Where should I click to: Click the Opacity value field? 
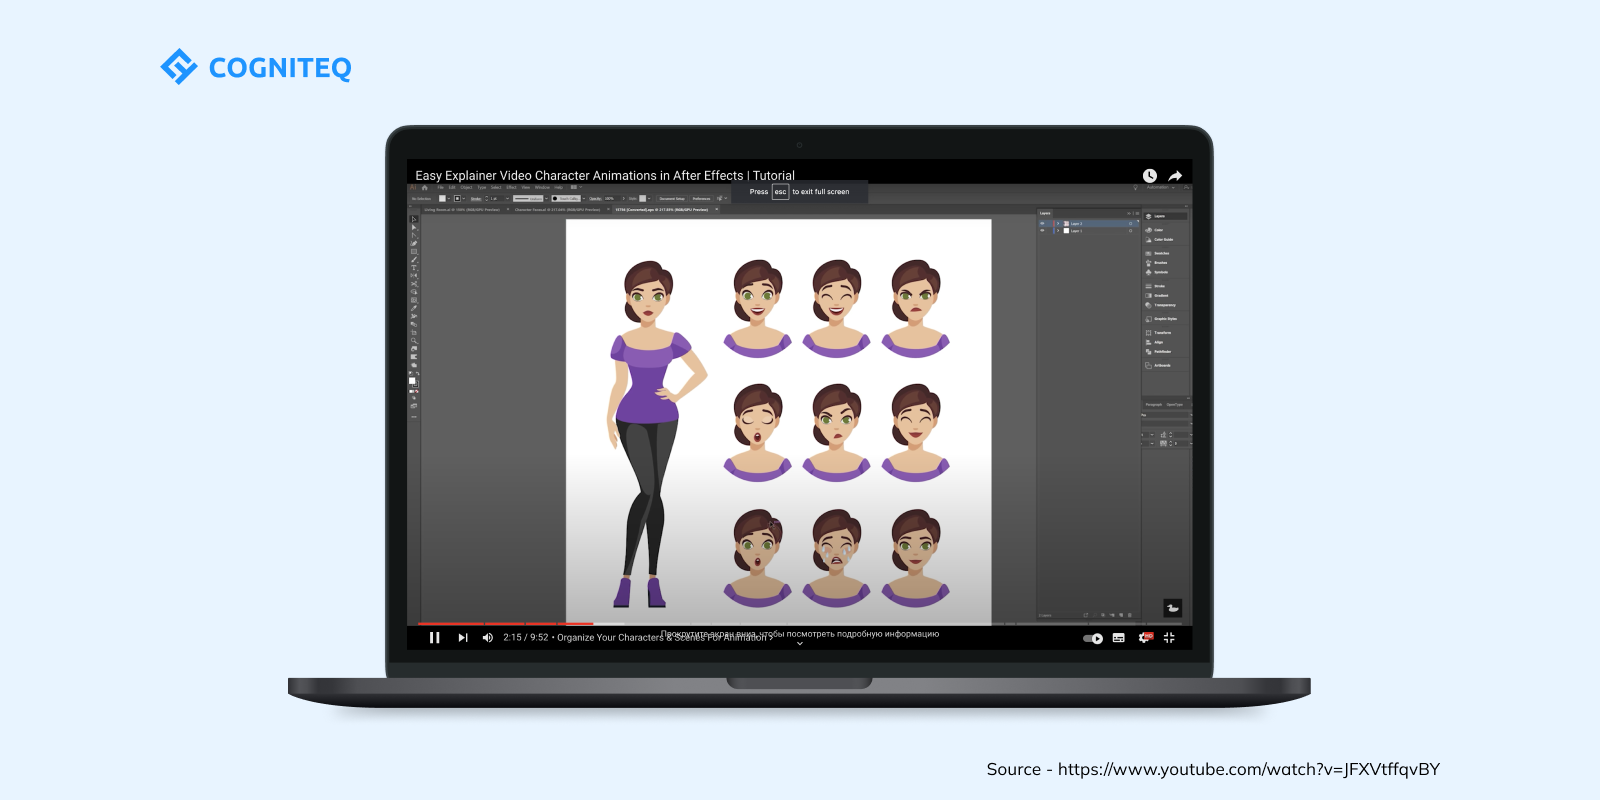[612, 198]
